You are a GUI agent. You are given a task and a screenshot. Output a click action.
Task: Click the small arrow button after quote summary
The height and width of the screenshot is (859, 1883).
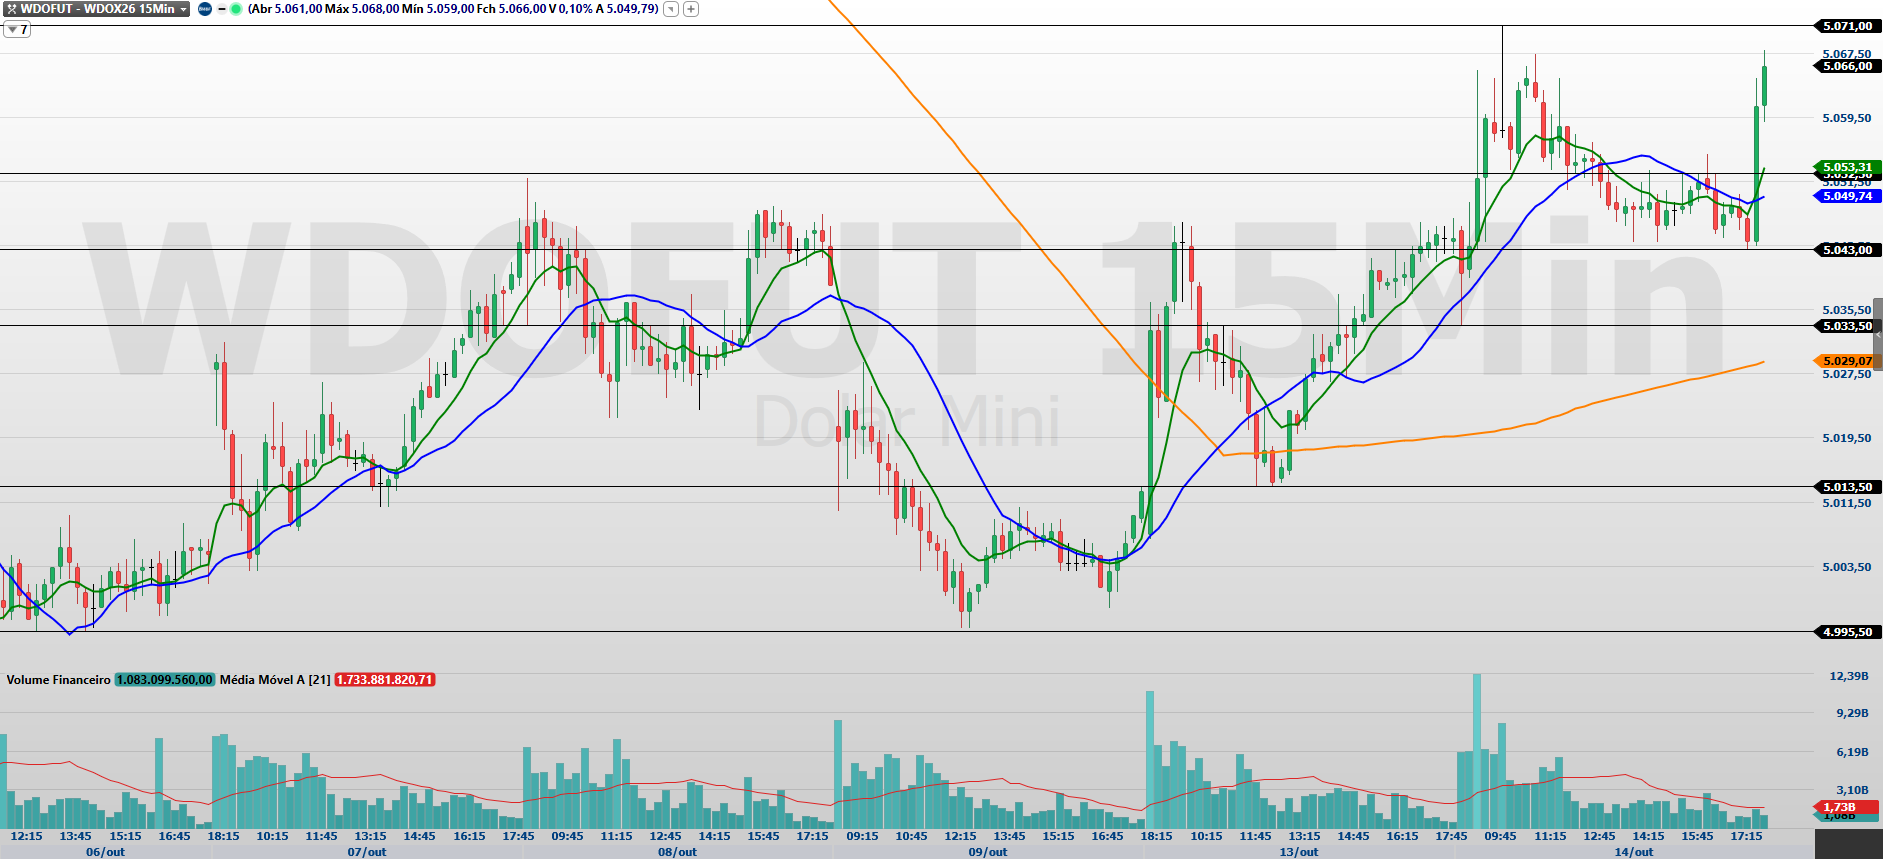tap(671, 9)
